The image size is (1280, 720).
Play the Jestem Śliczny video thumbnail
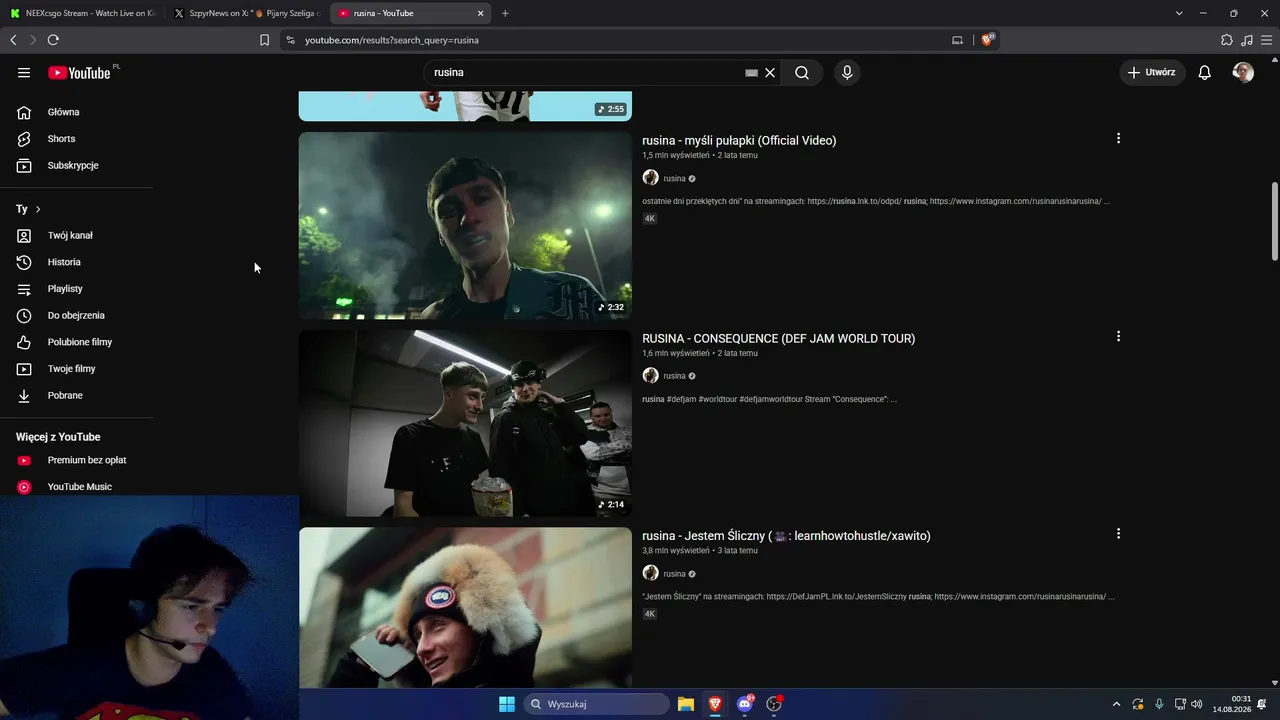pos(465,607)
